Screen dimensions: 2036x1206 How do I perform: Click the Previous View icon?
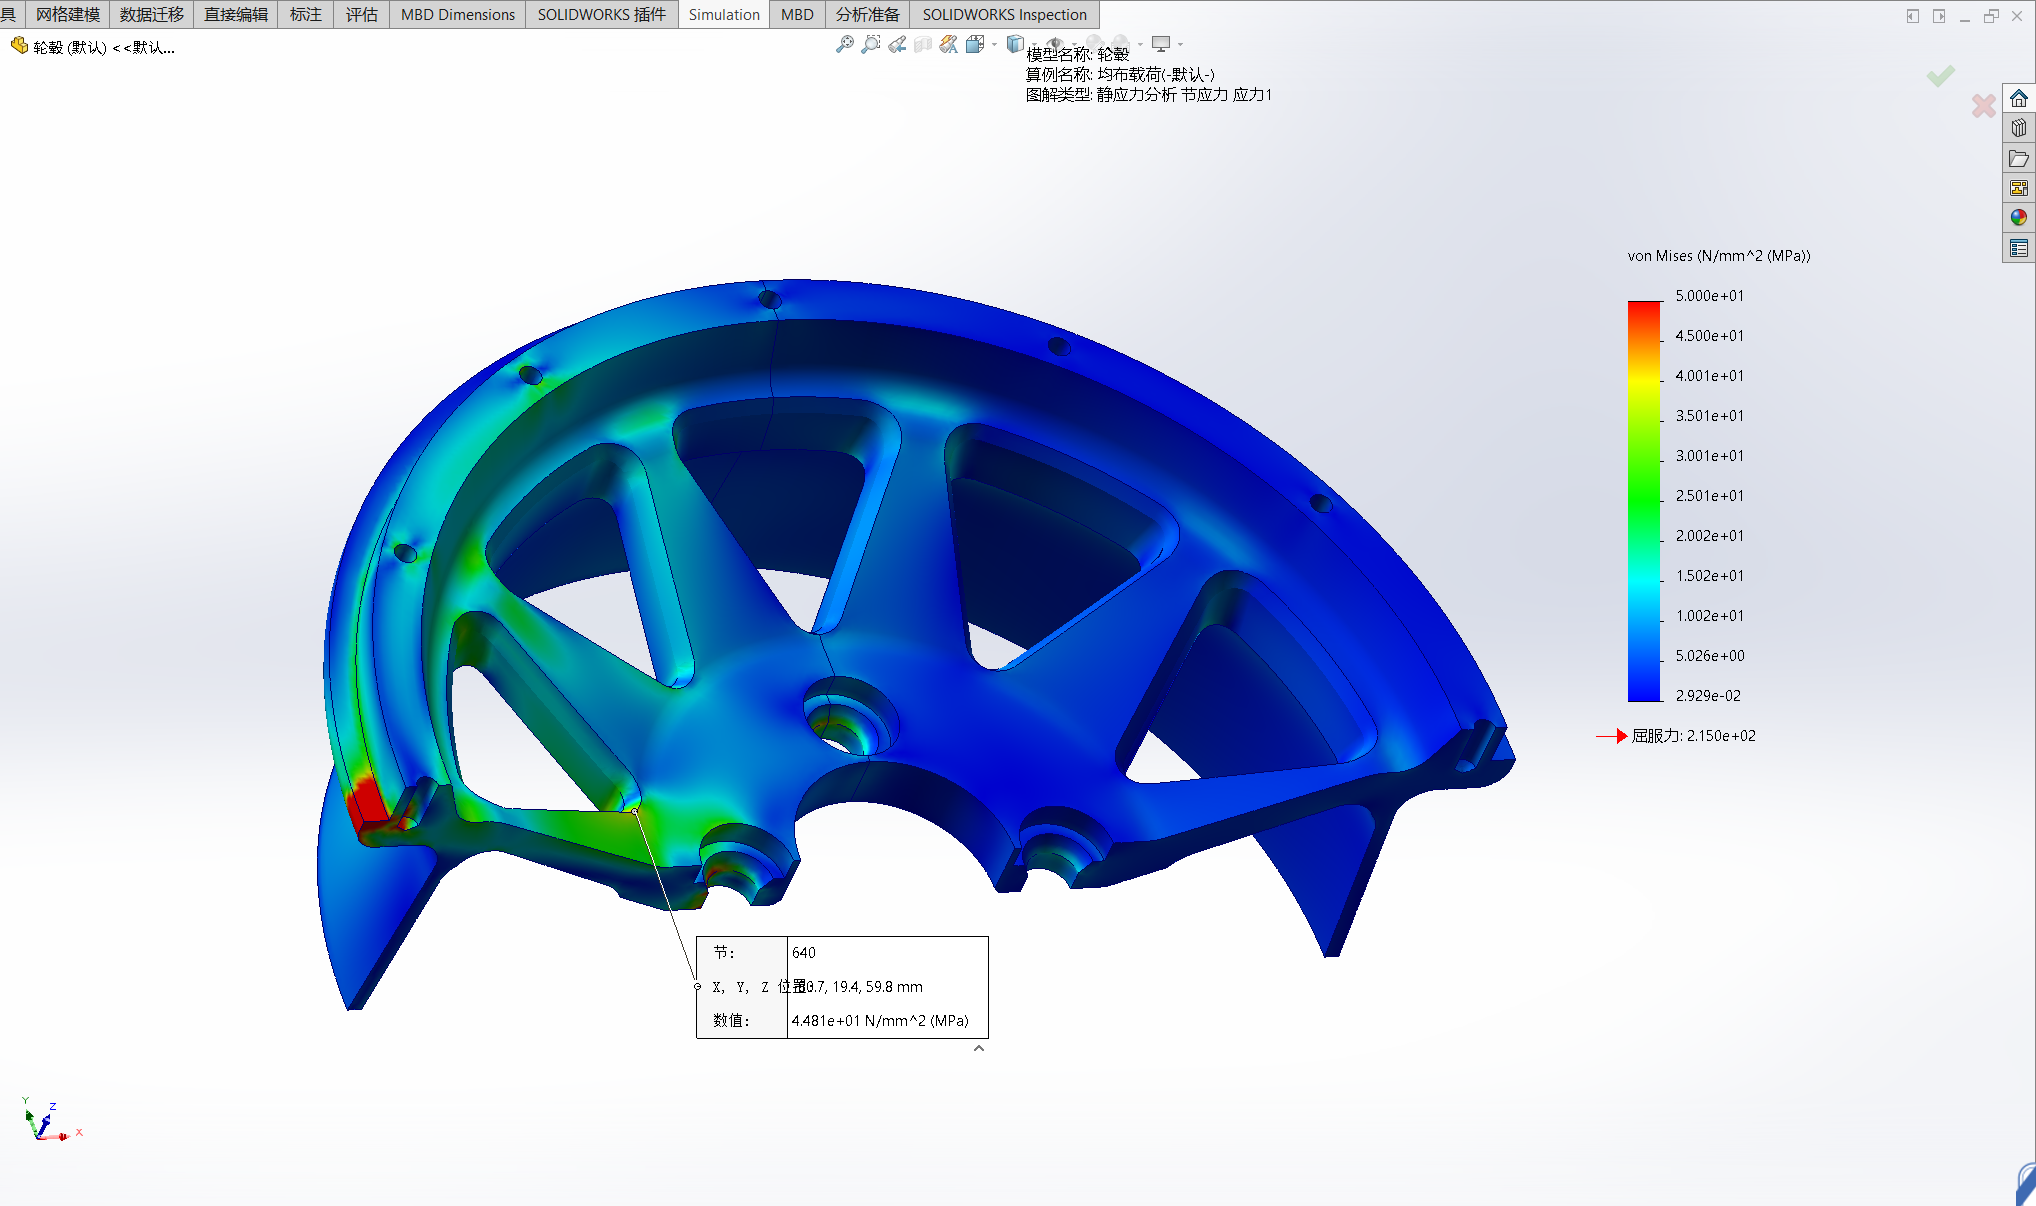[897, 44]
